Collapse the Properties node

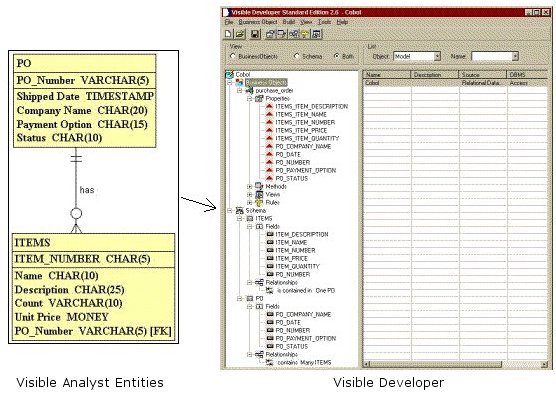(249, 99)
